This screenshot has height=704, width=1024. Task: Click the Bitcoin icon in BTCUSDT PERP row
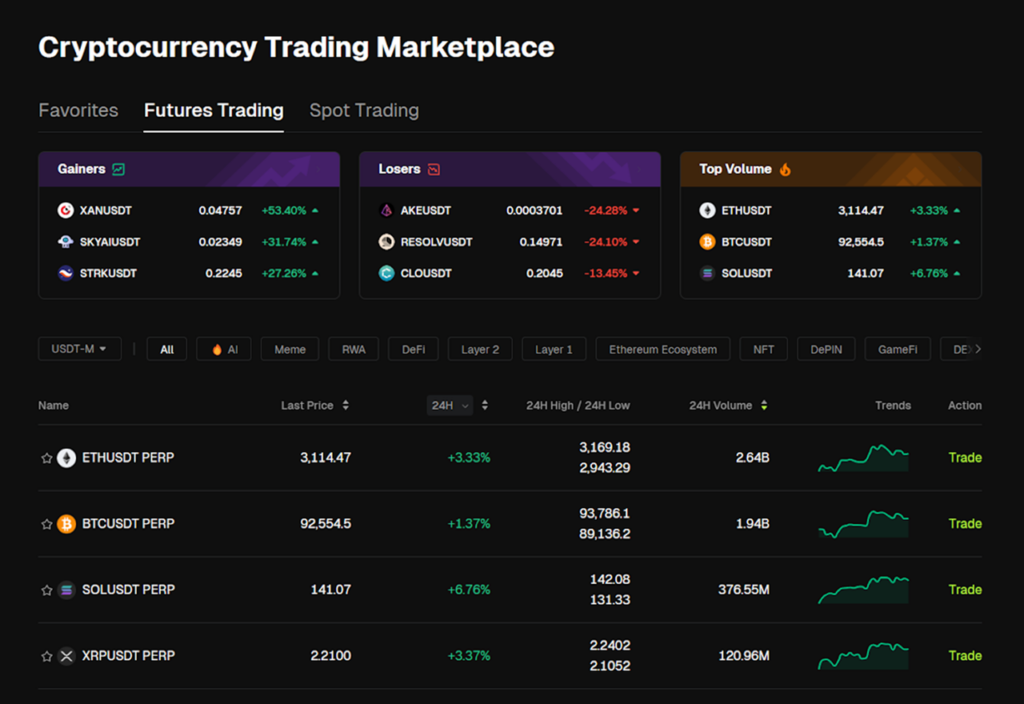pyautogui.click(x=67, y=523)
